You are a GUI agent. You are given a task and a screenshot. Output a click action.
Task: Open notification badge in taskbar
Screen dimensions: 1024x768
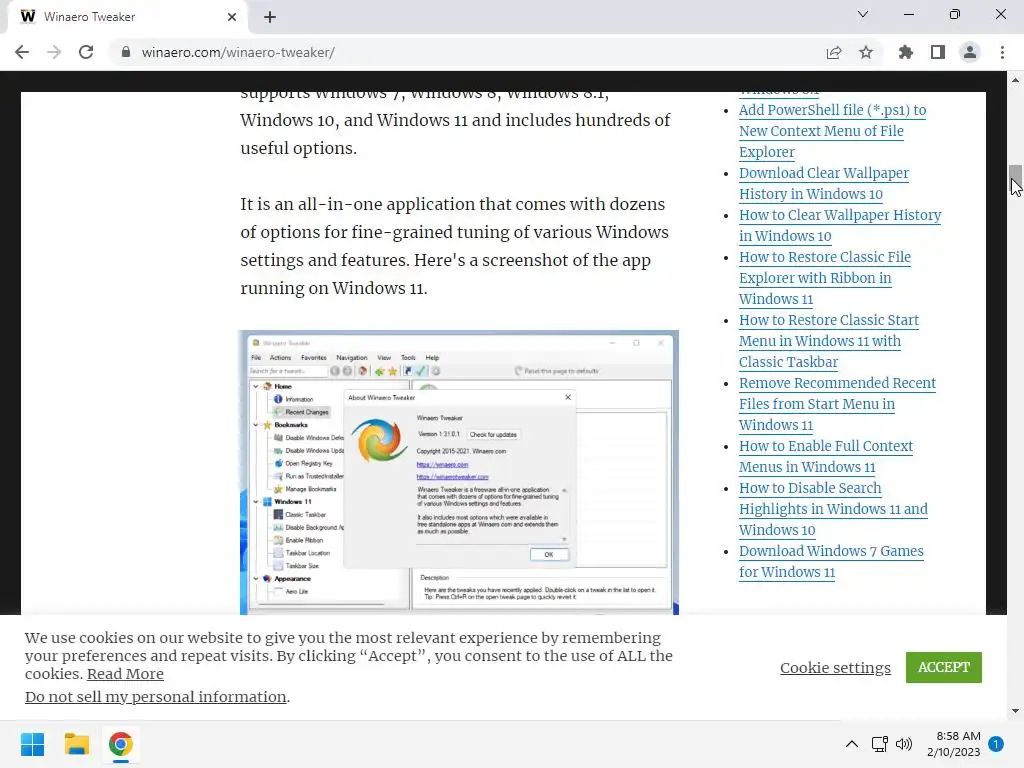coord(996,744)
